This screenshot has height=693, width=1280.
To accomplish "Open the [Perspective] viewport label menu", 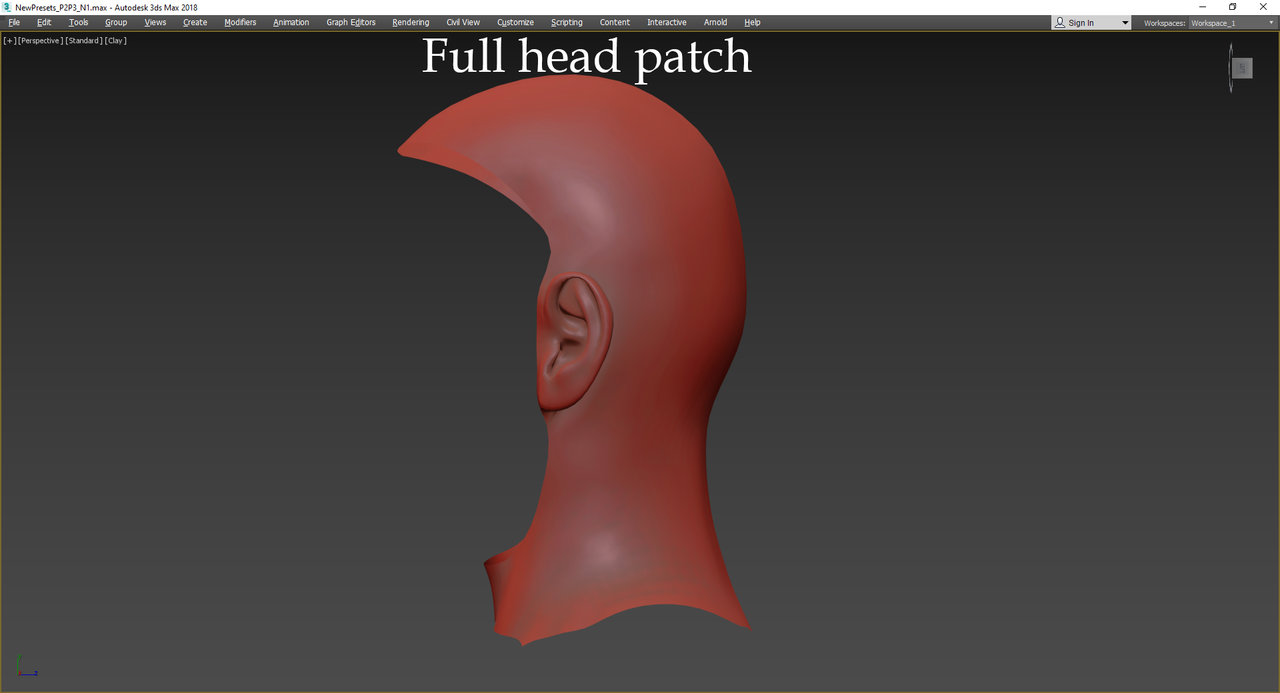I will (40, 41).
